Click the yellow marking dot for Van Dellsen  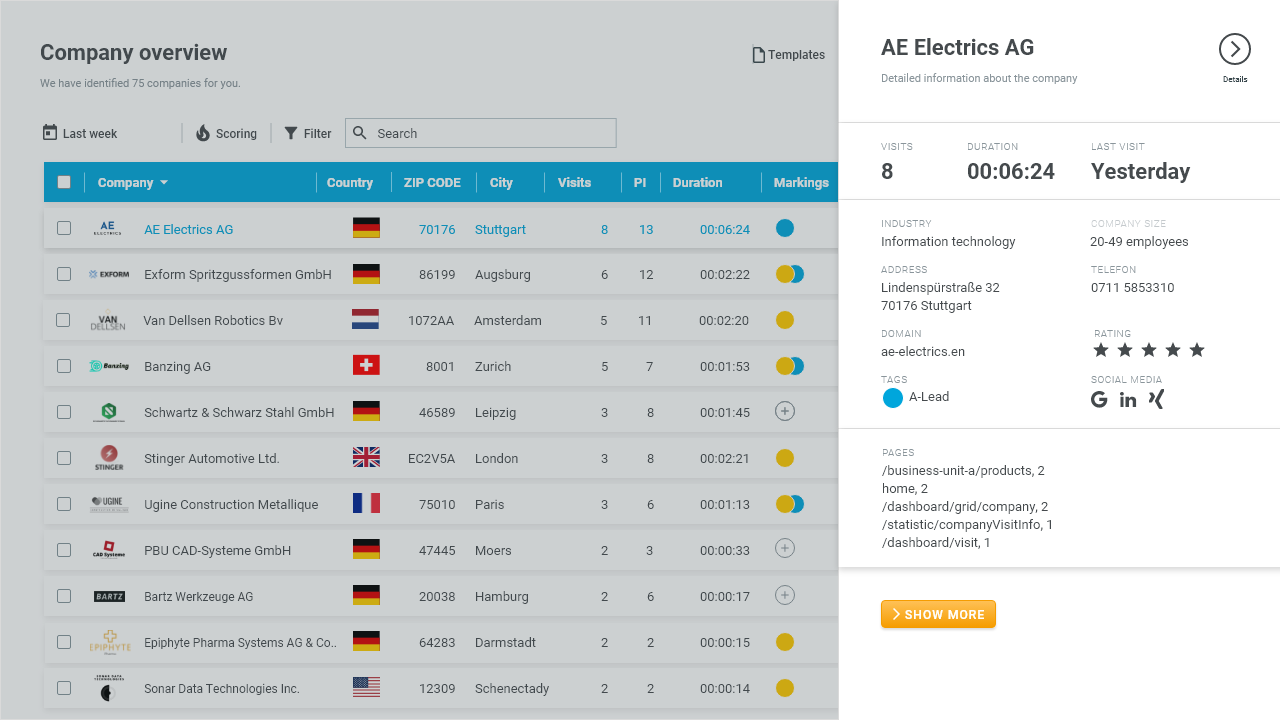pos(785,320)
